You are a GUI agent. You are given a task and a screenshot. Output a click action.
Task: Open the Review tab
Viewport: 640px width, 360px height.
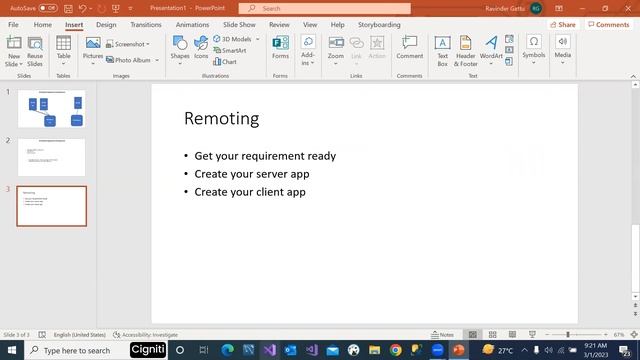279,24
